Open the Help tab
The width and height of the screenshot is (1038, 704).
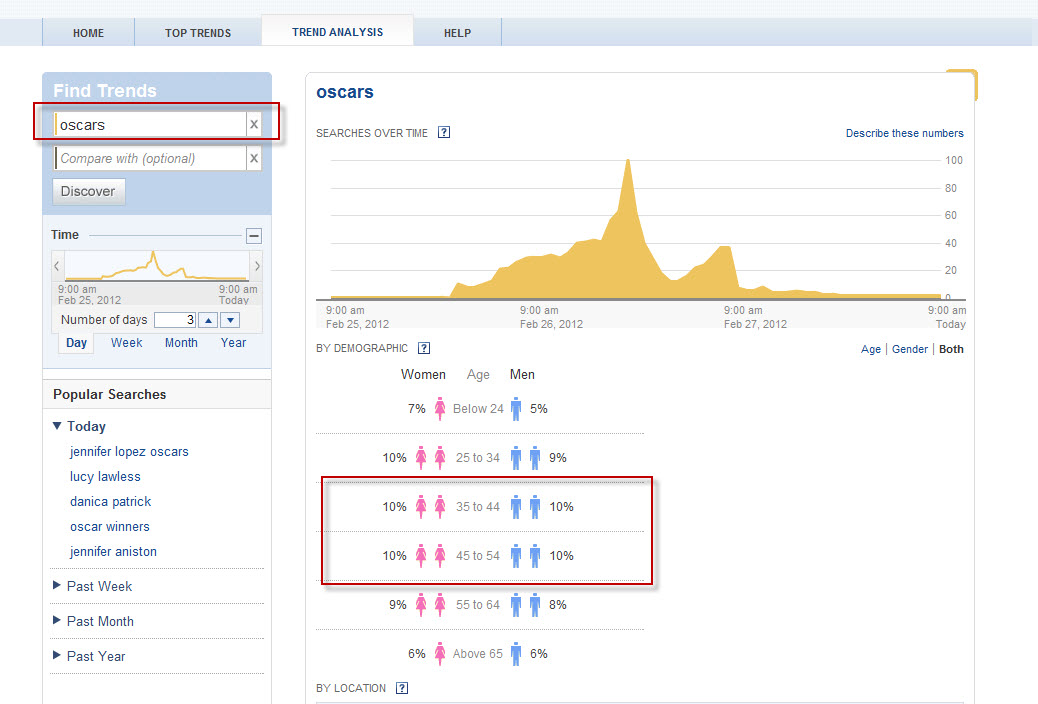[x=457, y=32]
